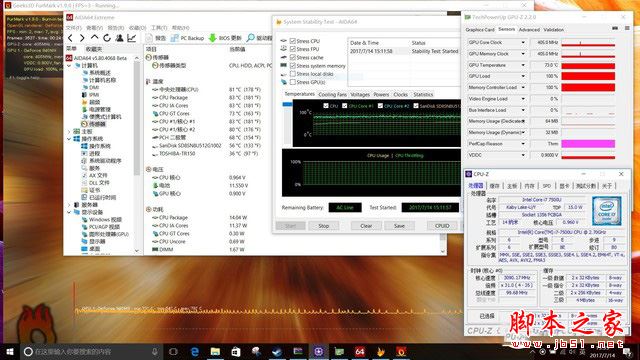The width and height of the screenshot is (640, 360).
Task: Switch to Voltages tab
Action: (360, 94)
